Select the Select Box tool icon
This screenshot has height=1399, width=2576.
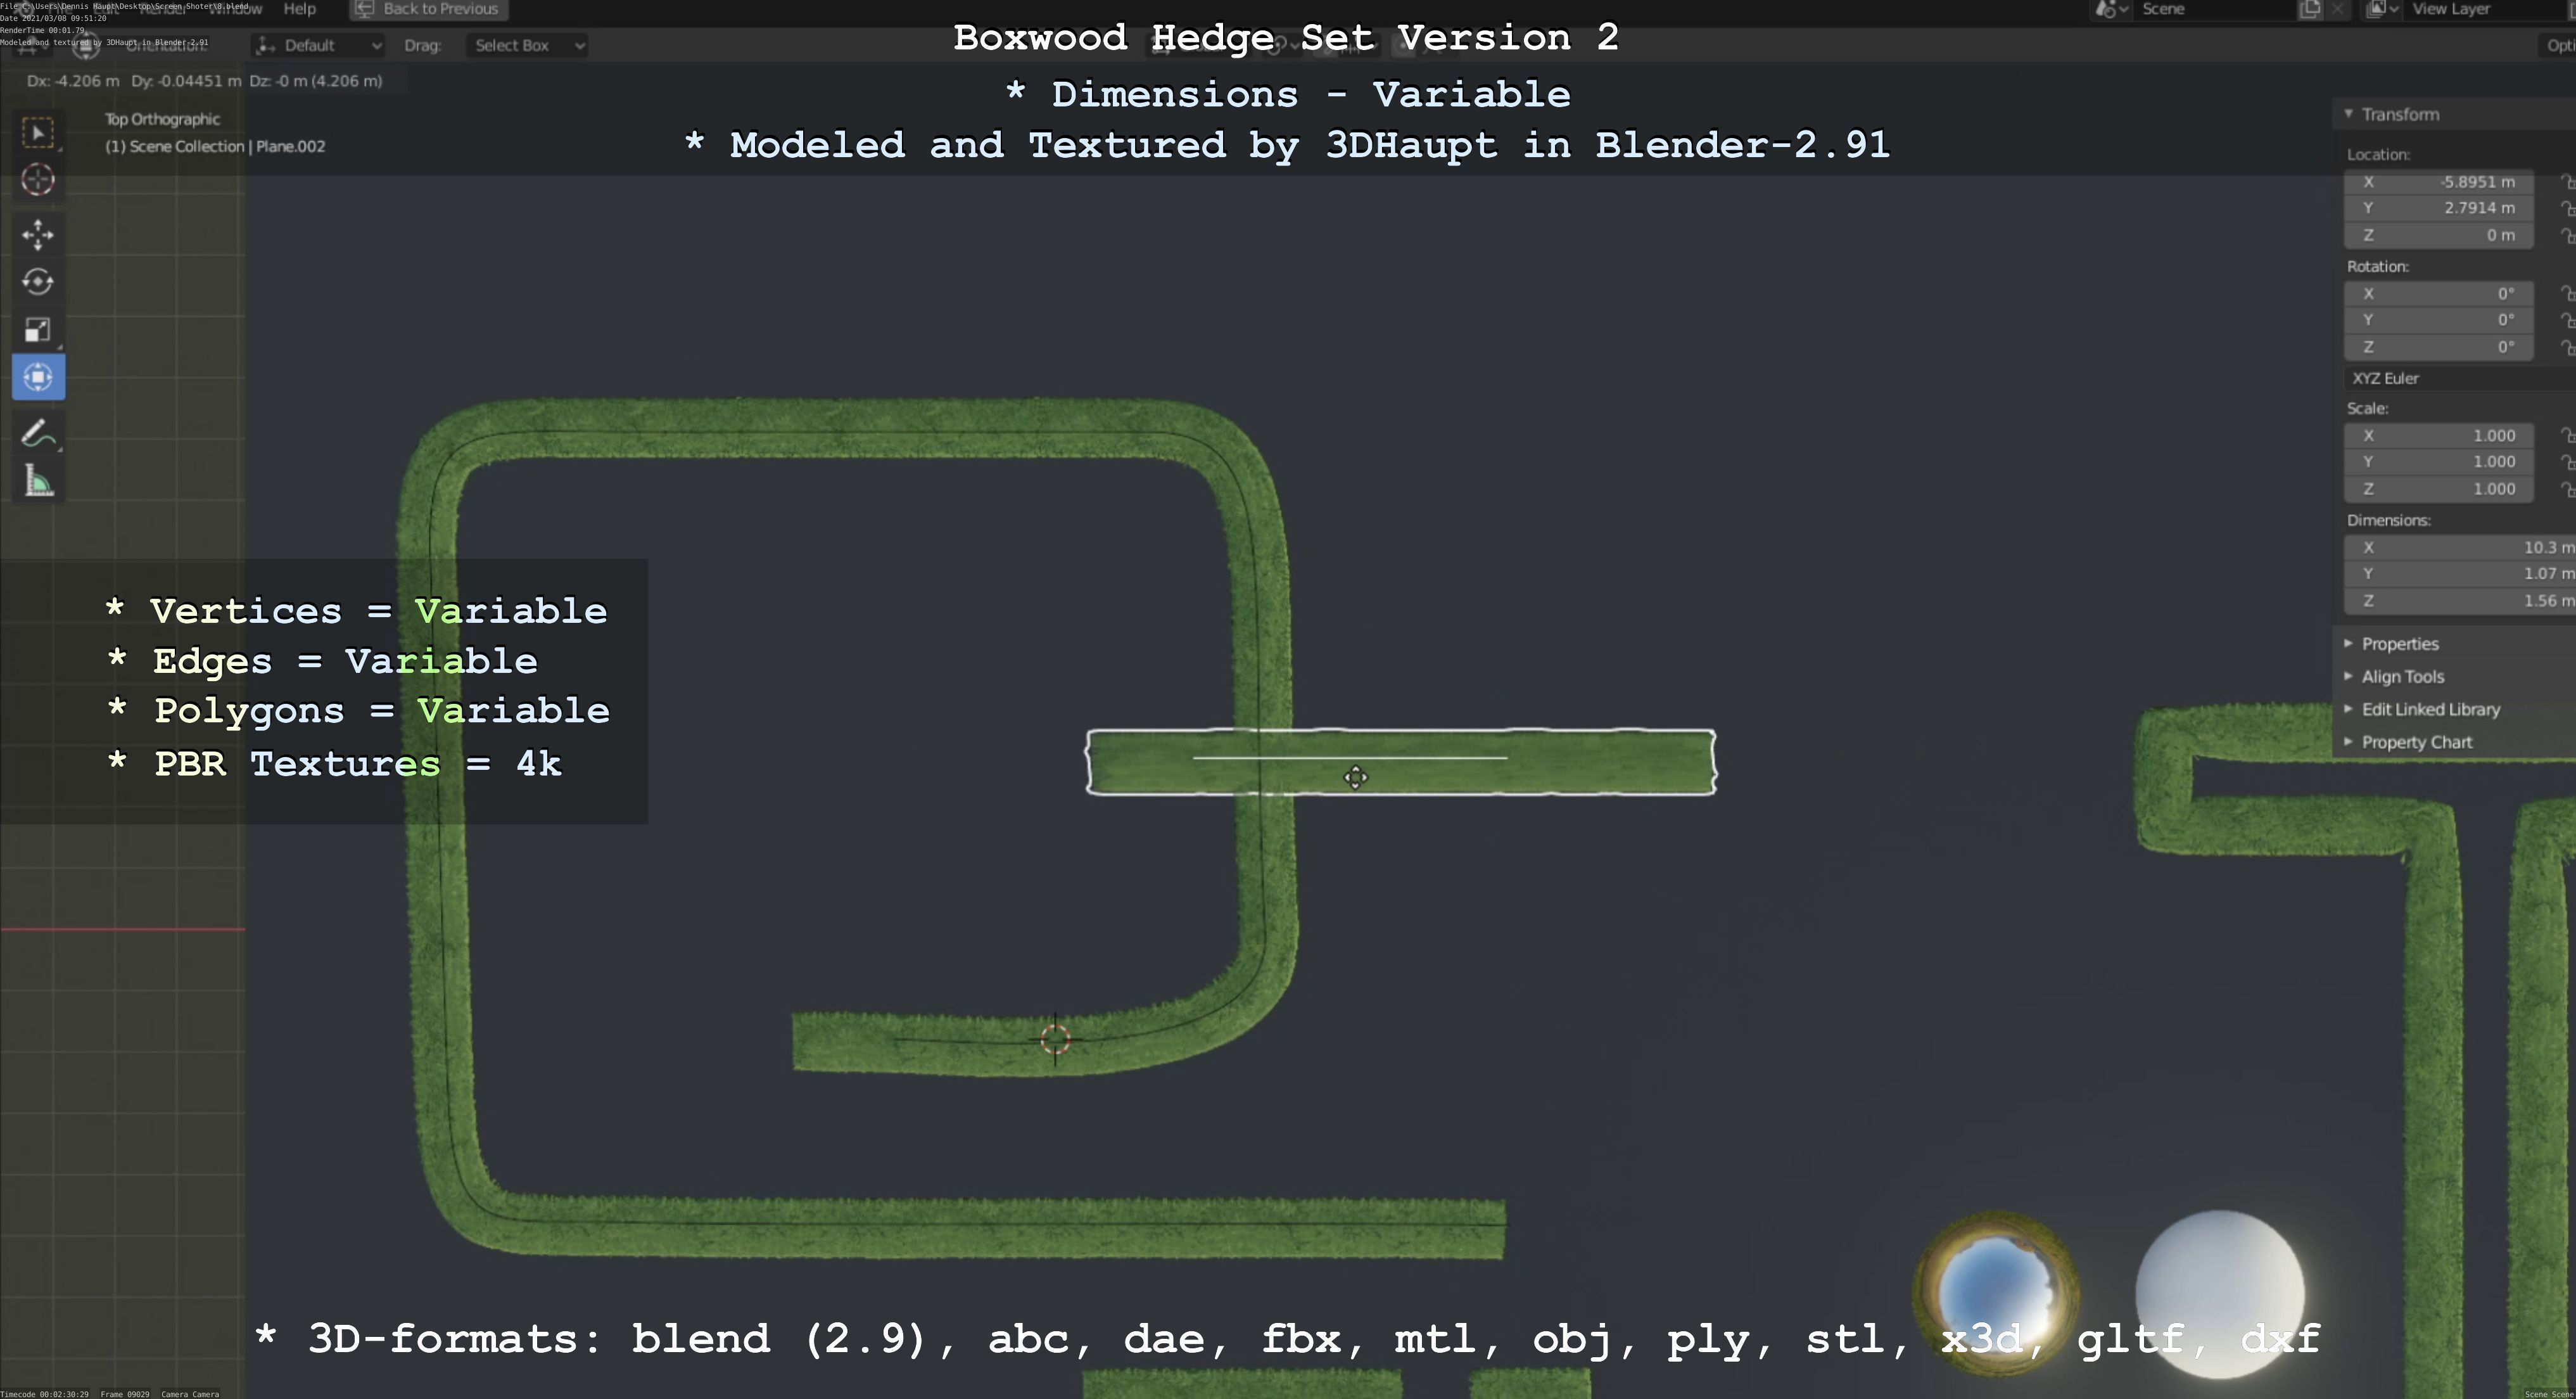pyautogui.click(x=38, y=133)
